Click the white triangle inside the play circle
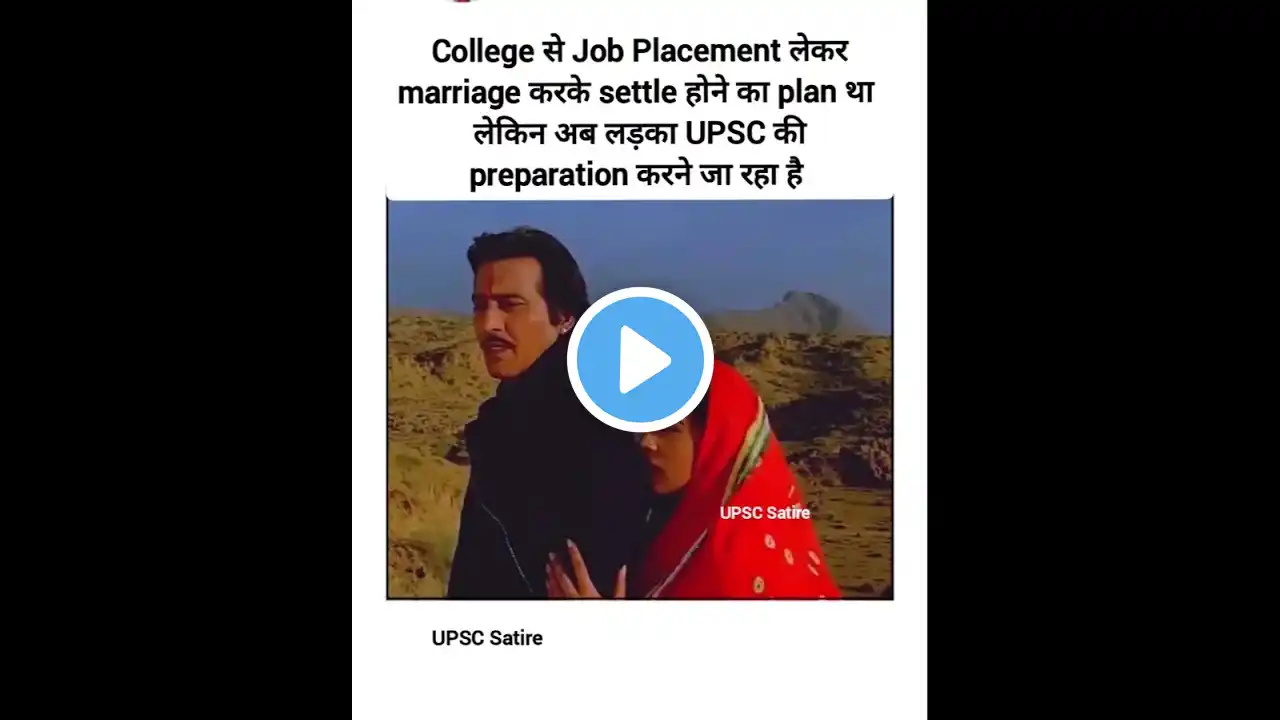The width and height of the screenshot is (1280, 720). tap(644, 360)
